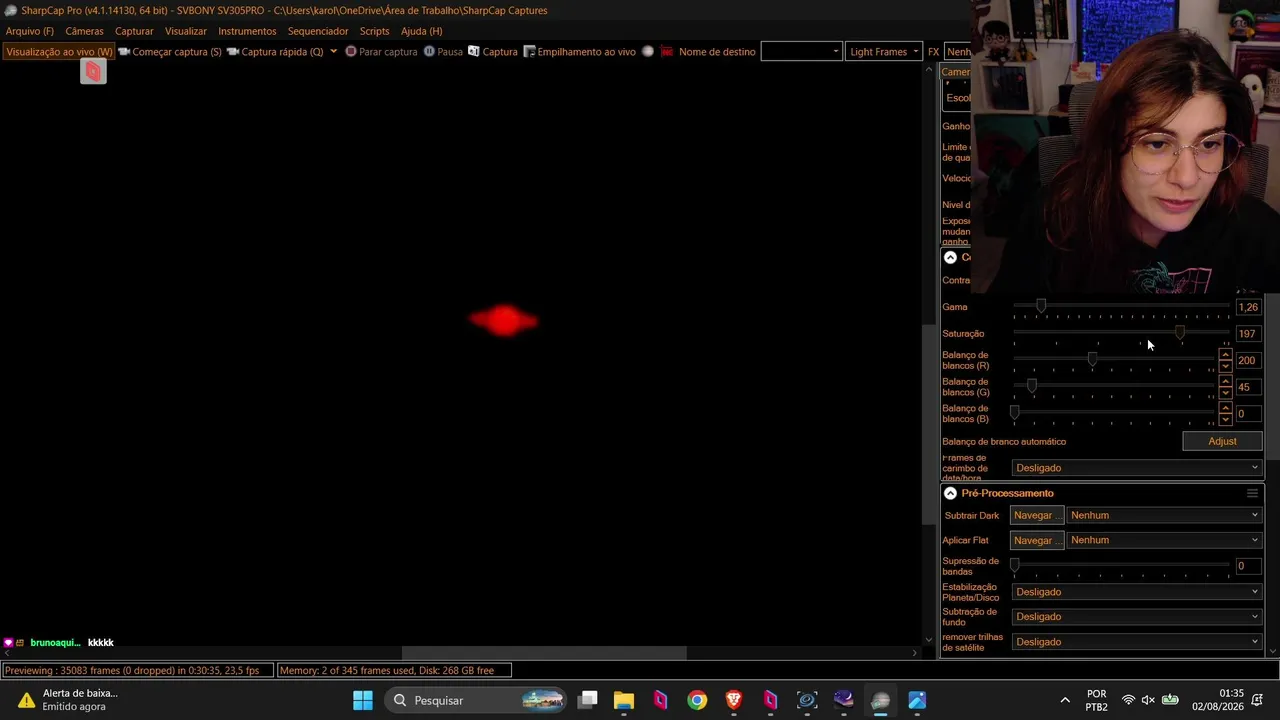This screenshot has height=720, width=1280.
Task: Open the Light Frames dropdown
Action: click(884, 52)
